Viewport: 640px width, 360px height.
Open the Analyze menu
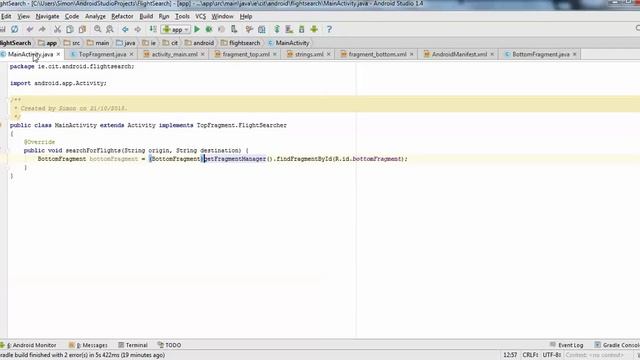96,16
